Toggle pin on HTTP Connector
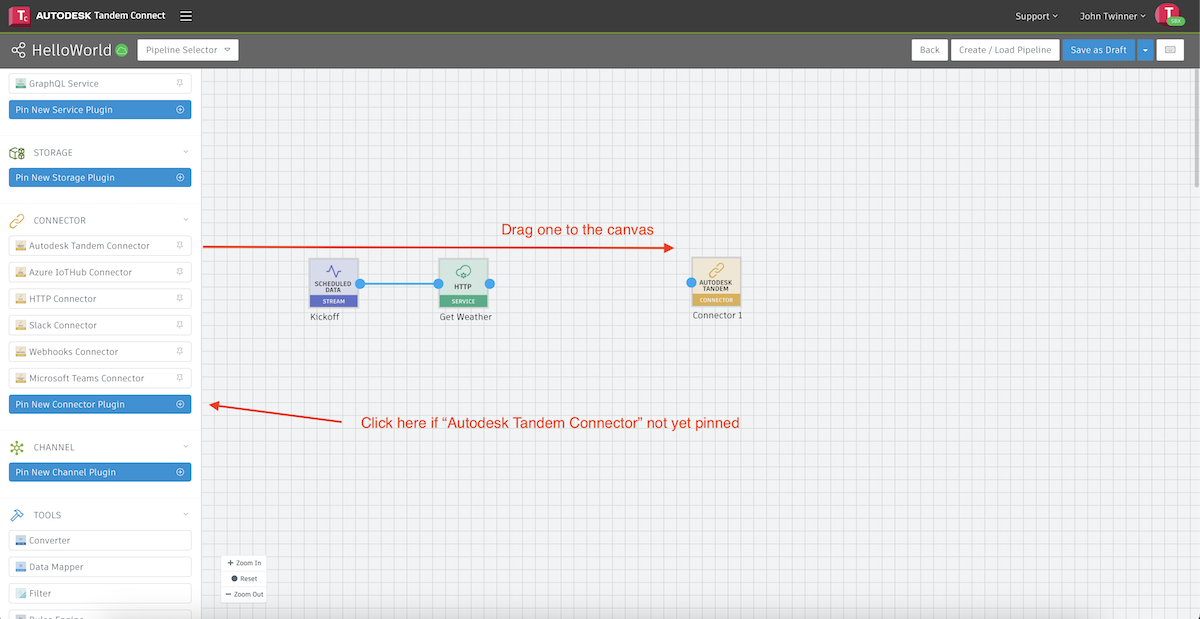The image size is (1200, 619). [180, 298]
